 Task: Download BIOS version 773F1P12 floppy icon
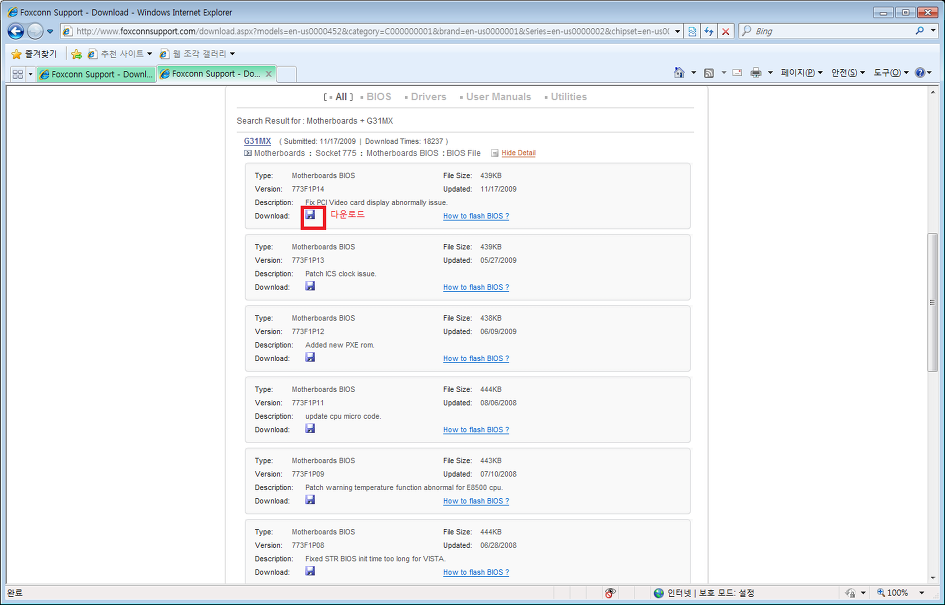[310, 357]
